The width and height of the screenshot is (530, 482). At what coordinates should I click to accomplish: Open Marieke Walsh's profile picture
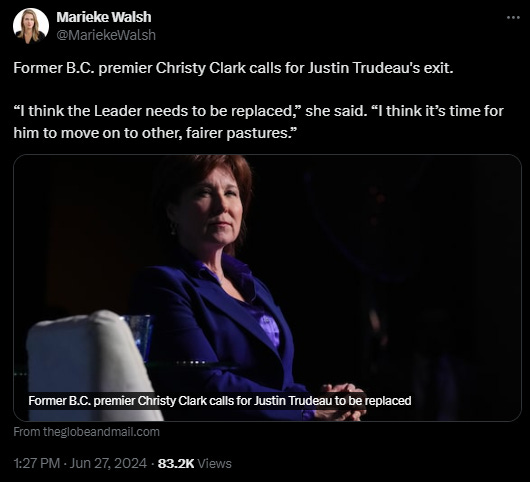[31, 26]
